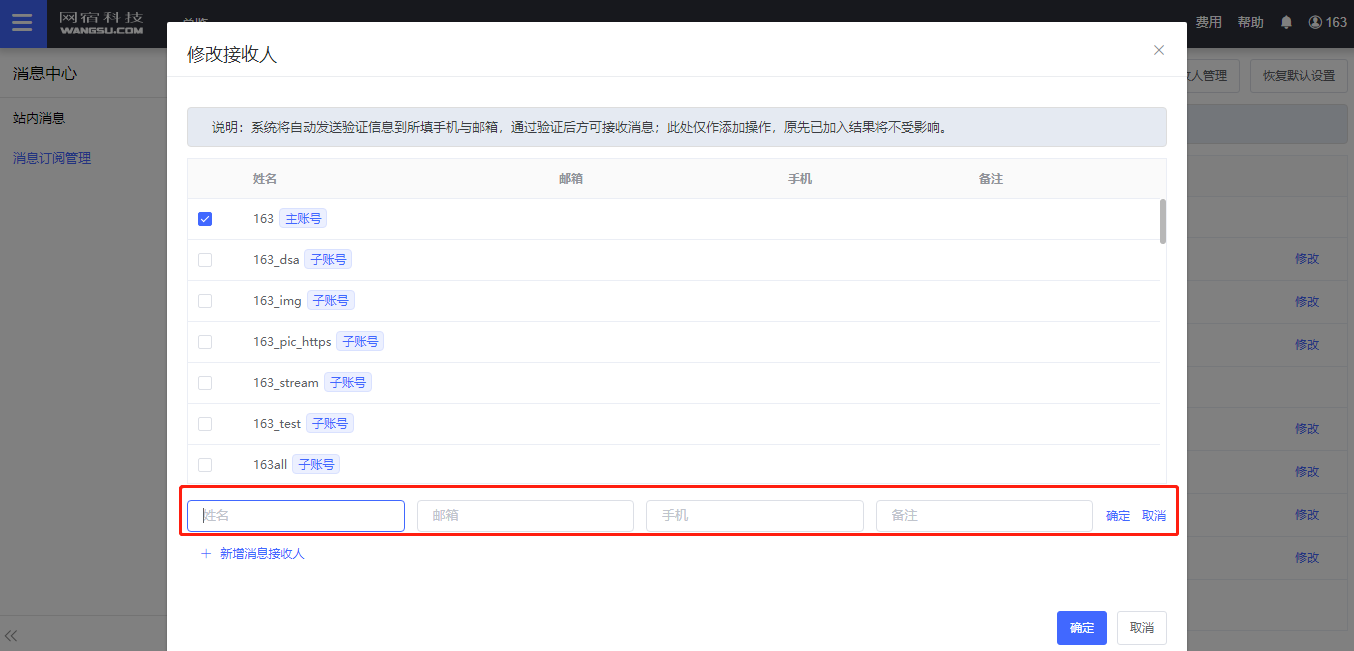This screenshot has width=1354, height=651.
Task: Collapse the sidebar with double-chevron icon
Action: pos(12,635)
